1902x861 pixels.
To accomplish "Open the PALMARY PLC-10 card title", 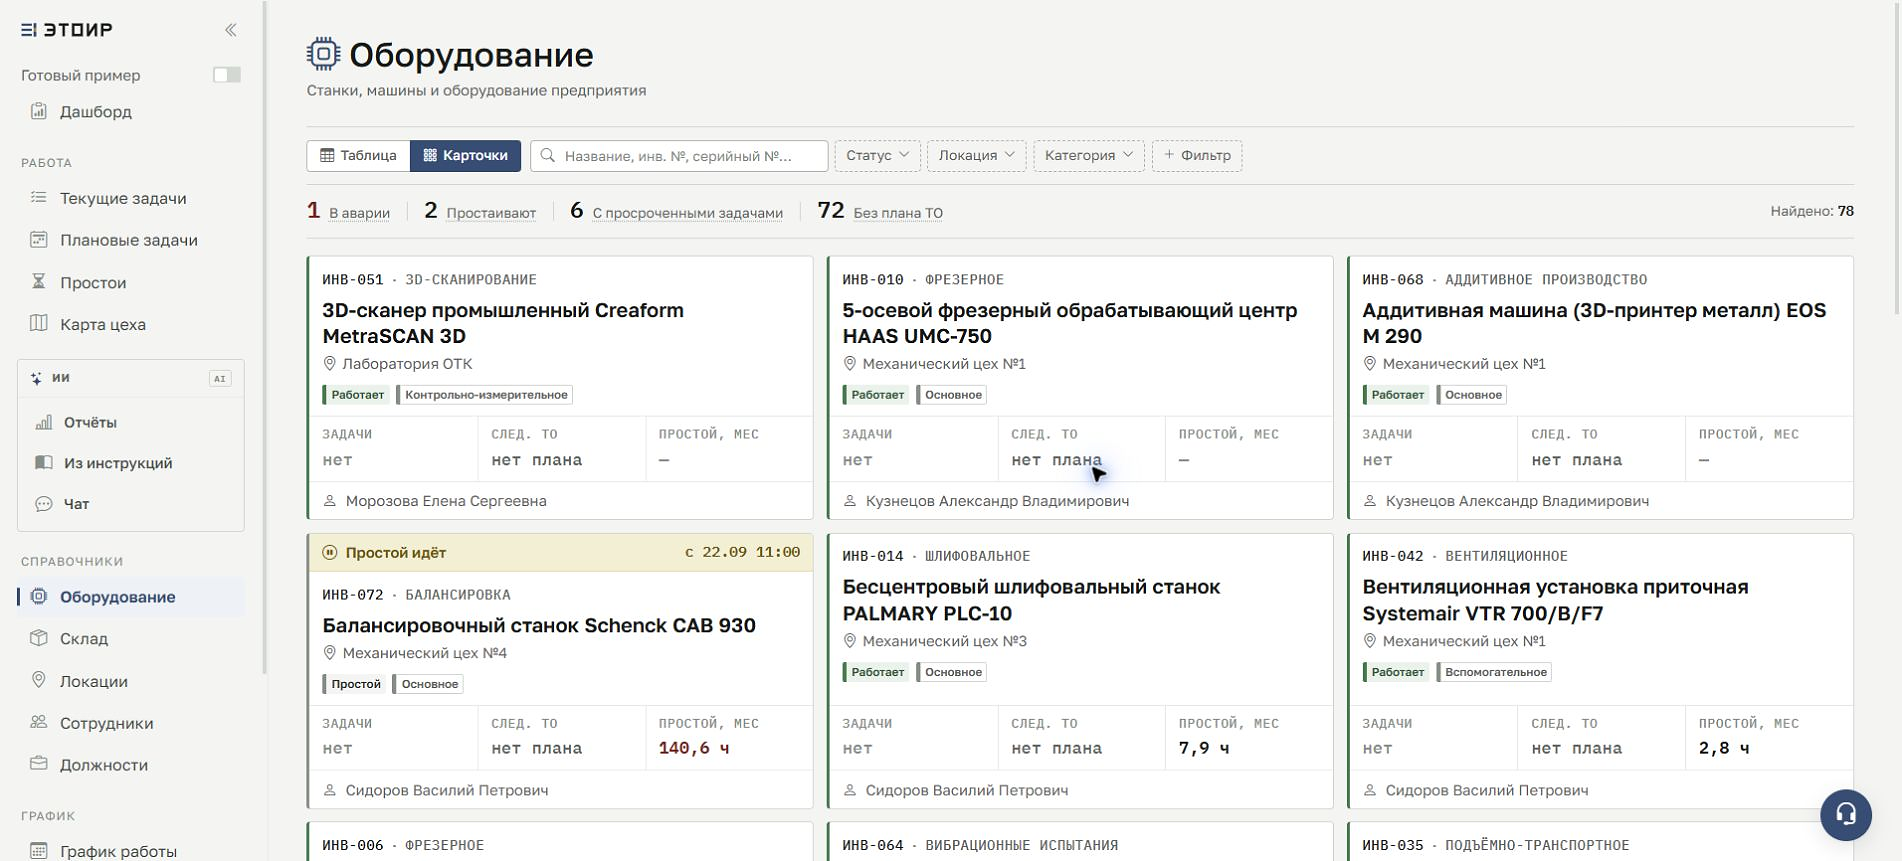I will (1031, 600).
